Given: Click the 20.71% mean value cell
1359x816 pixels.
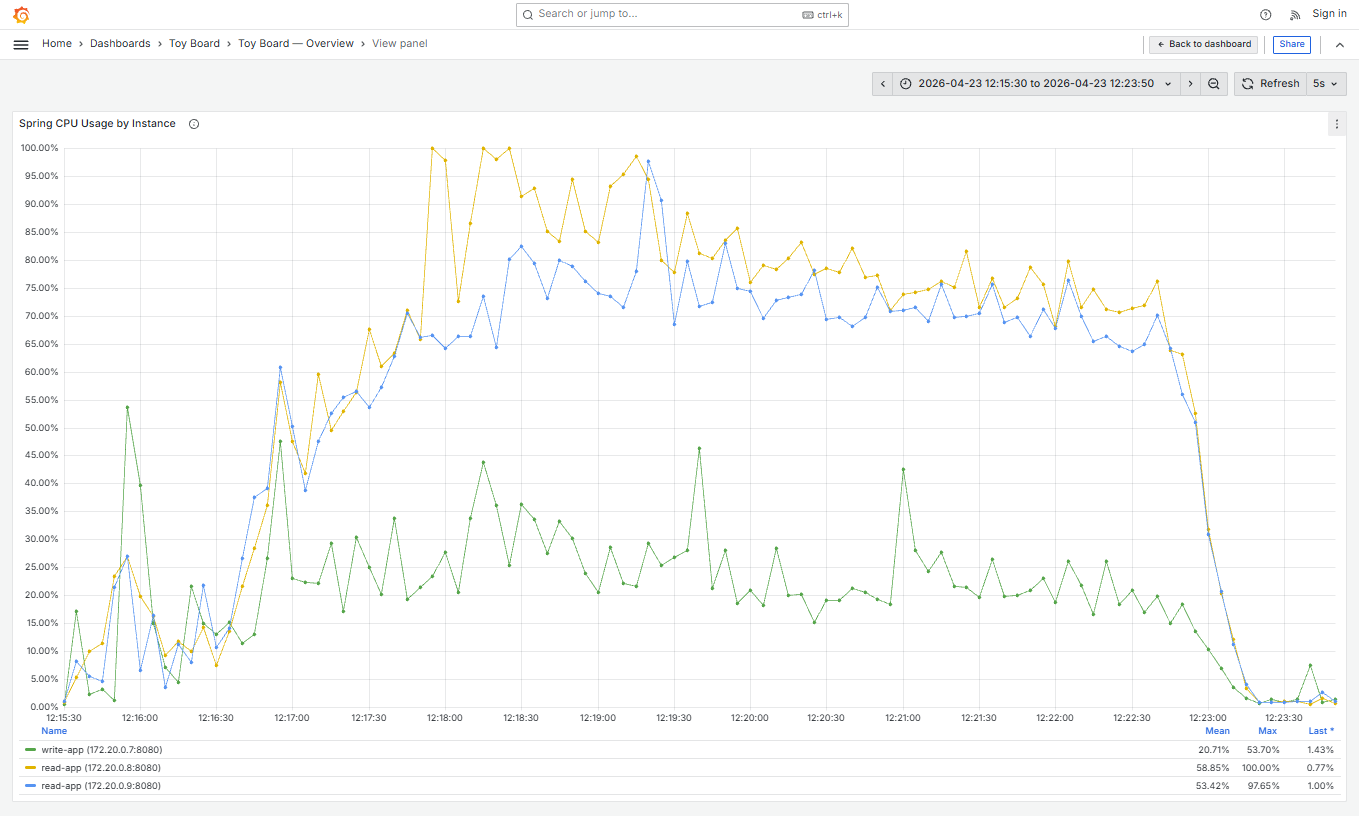Looking at the screenshot, I should (1214, 749).
